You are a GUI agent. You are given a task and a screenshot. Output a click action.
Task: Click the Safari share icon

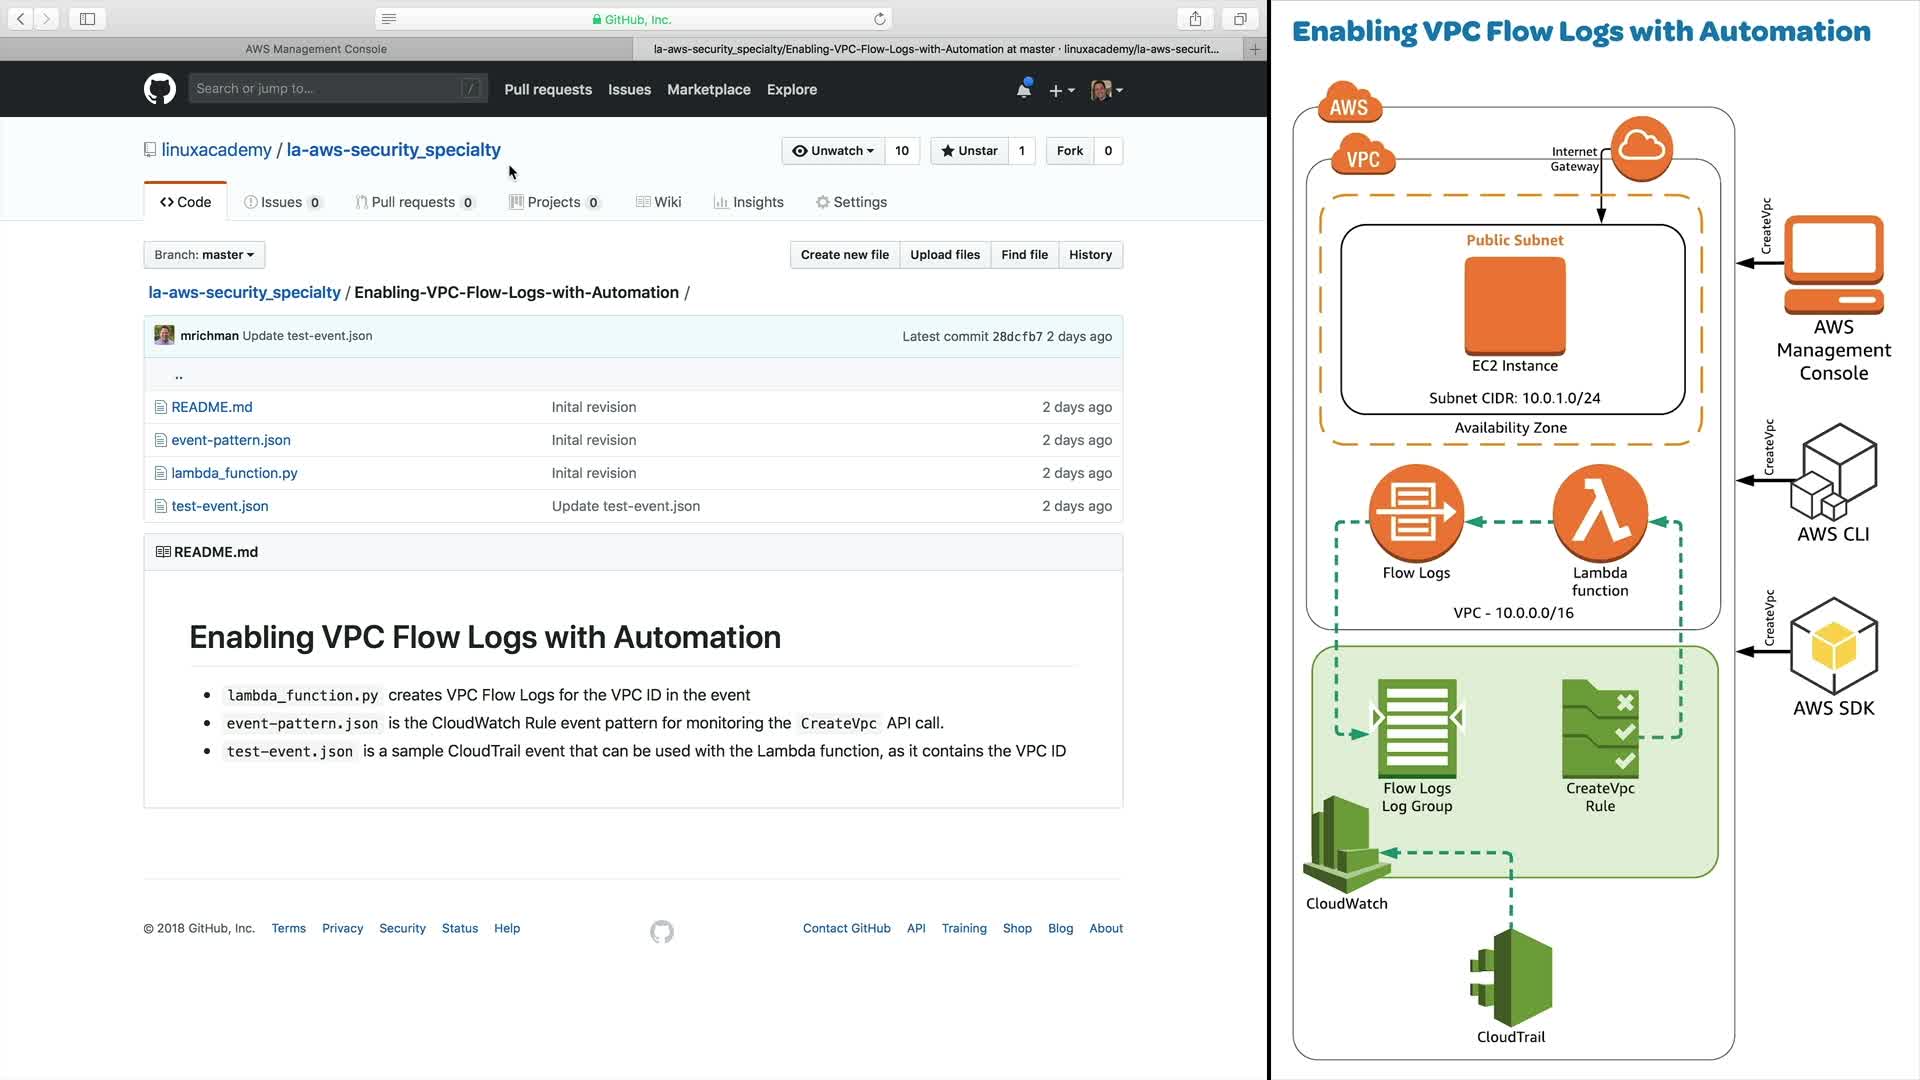[x=1195, y=19]
